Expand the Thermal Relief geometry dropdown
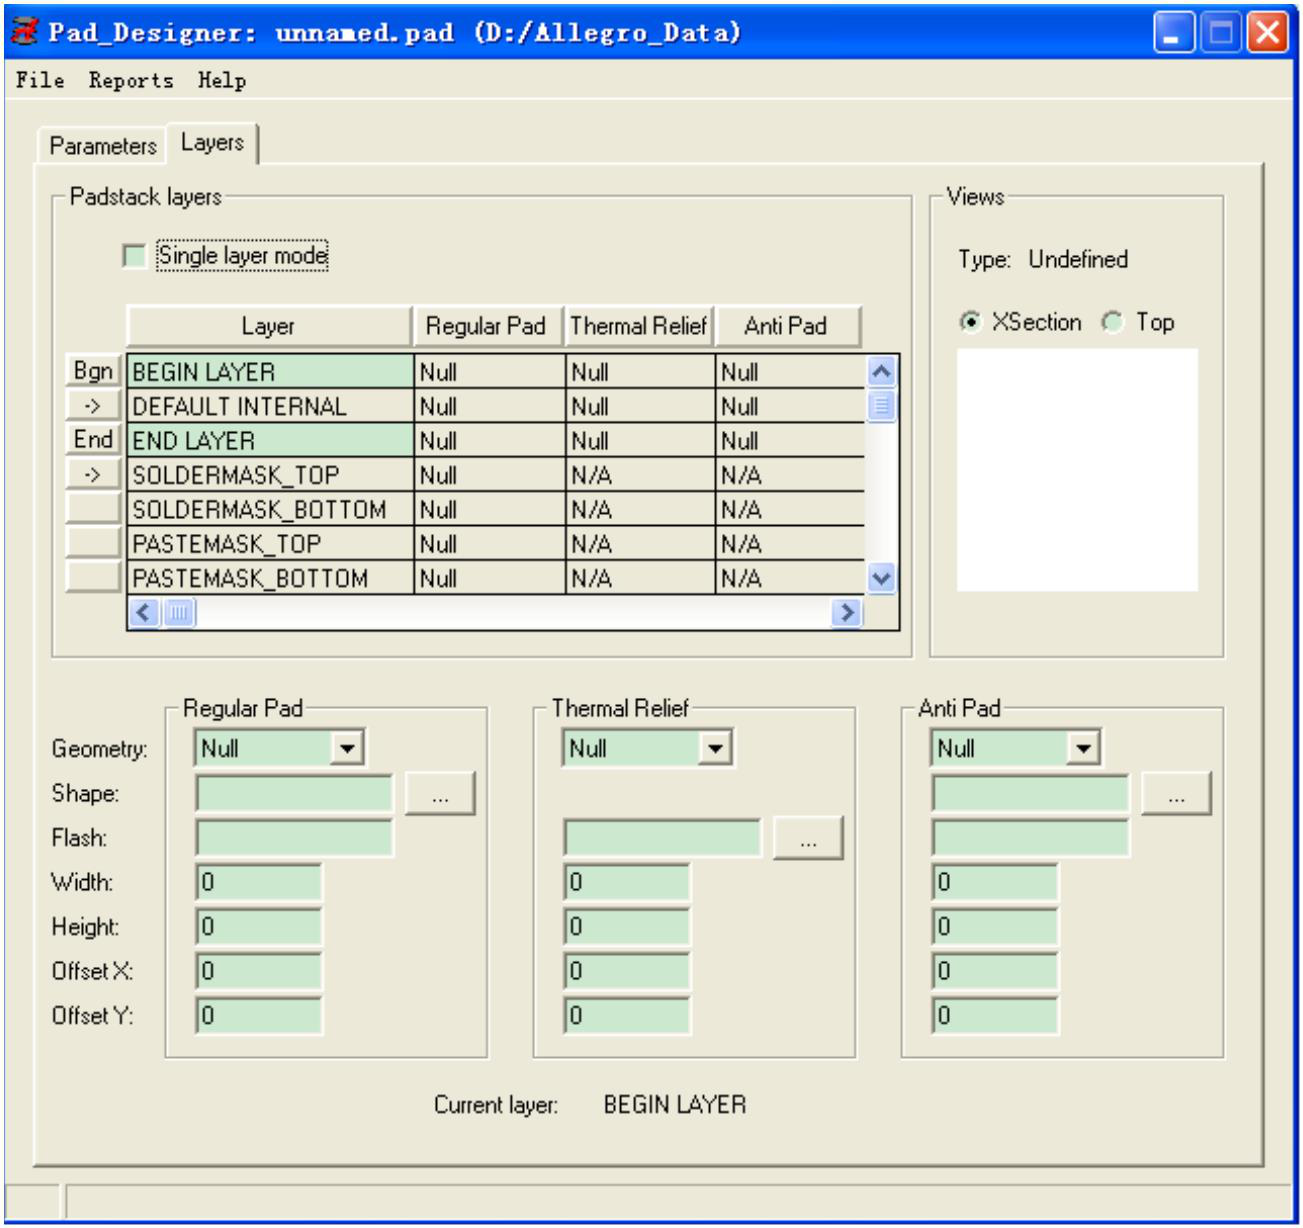This screenshot has height=1228, width=1303. 715,748
